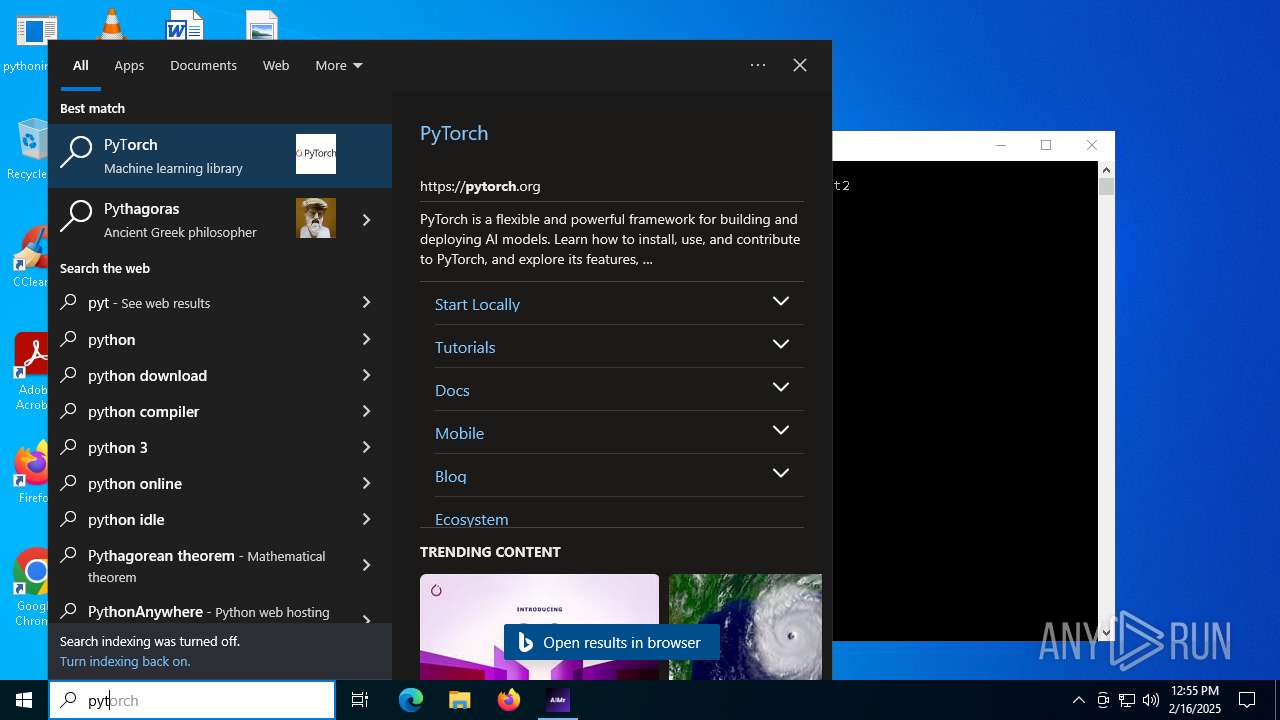Open the Adobe Acrobat desktop icon
The height and width of the screenshot is (720, 1280).
pyautogui.click(x=30, y=372)
